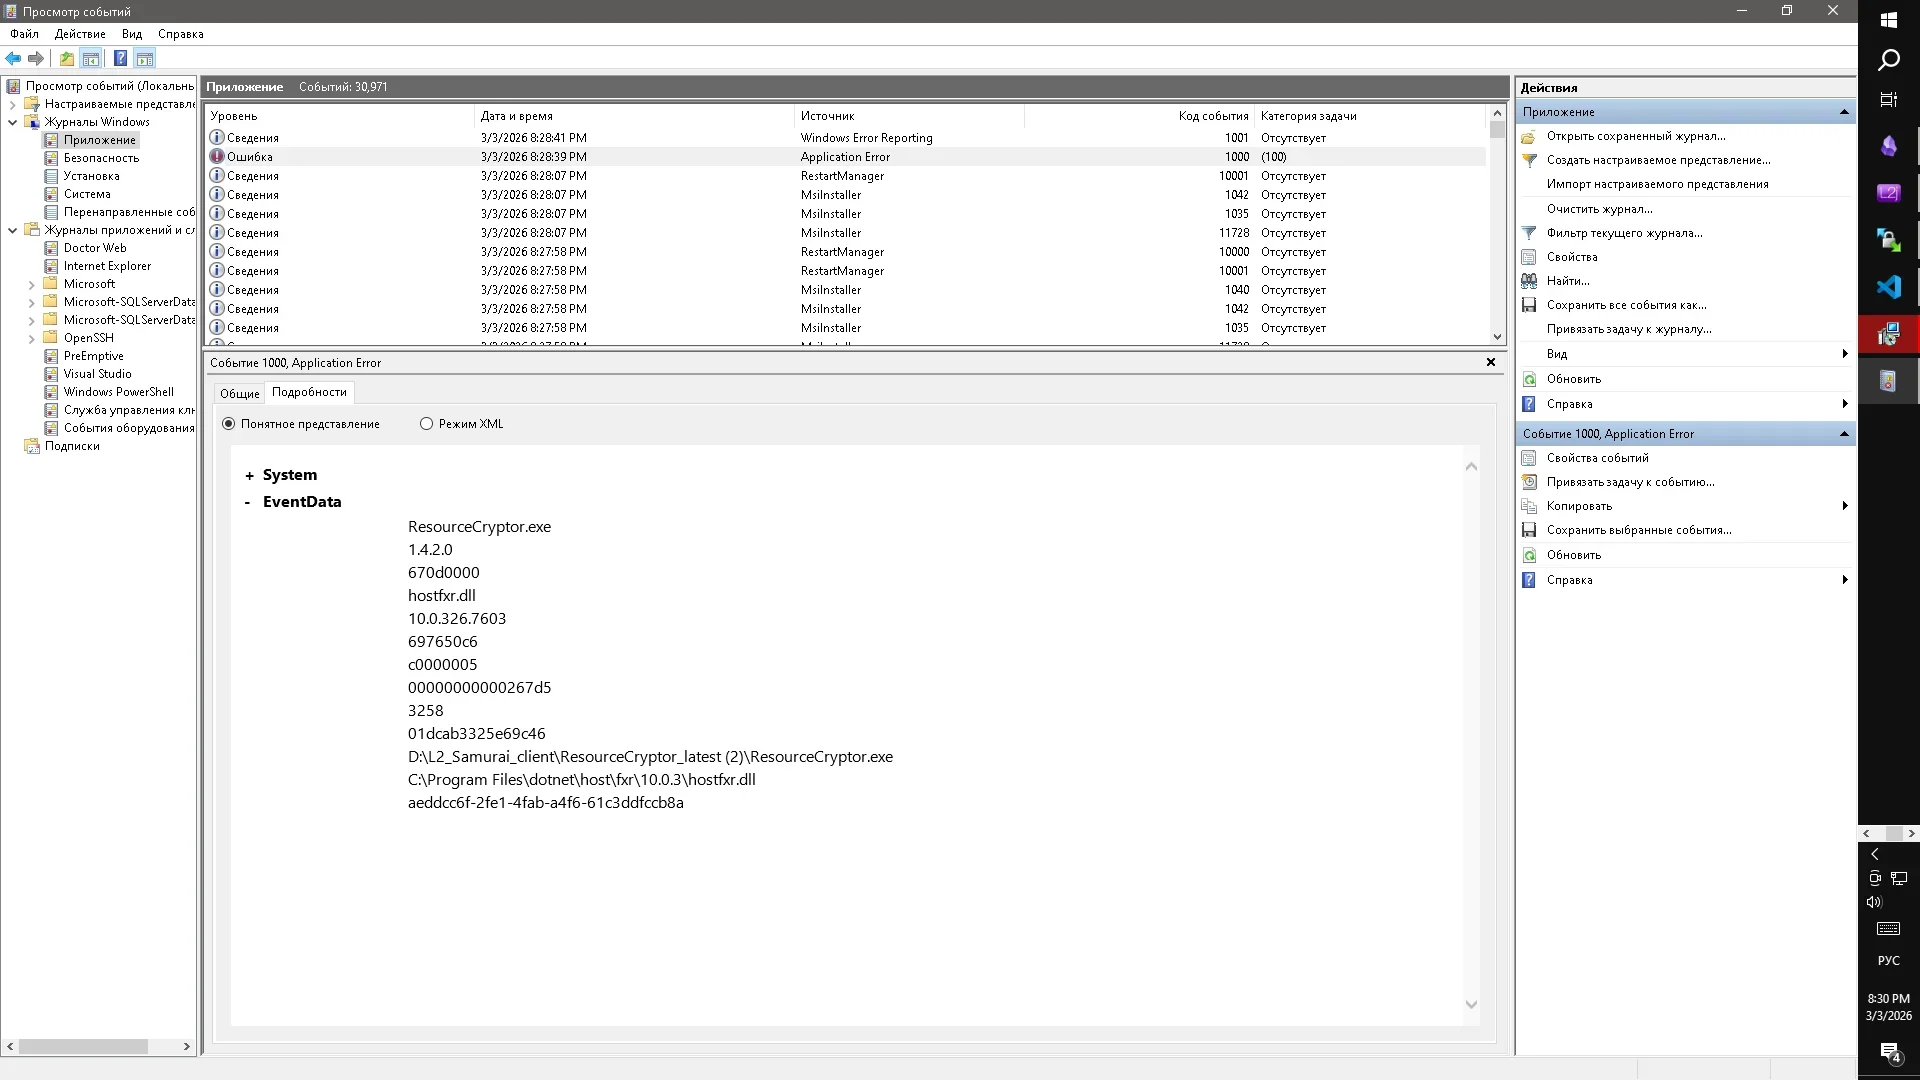Screen dimensions: 1920x1080
Task: Expand the Вид submenu arrow
Action: (x=1844, y=354)
